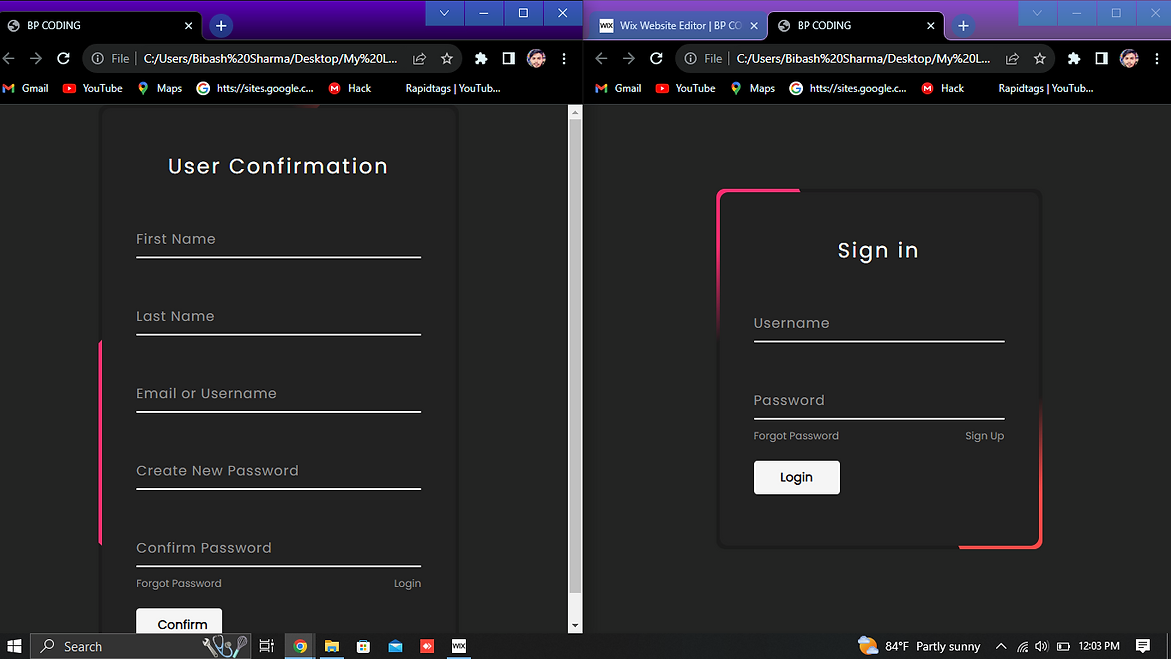This screenshot has height=659, width=1171.
Task: Open the new tab plus button in the right window
Action: 963,26
